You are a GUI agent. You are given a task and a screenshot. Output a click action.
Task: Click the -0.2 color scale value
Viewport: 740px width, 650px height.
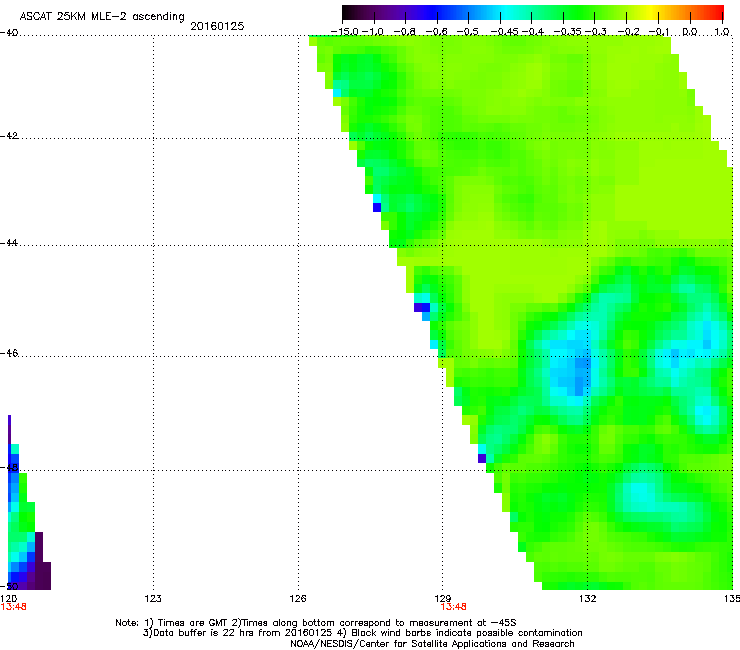tap(629, 32)
